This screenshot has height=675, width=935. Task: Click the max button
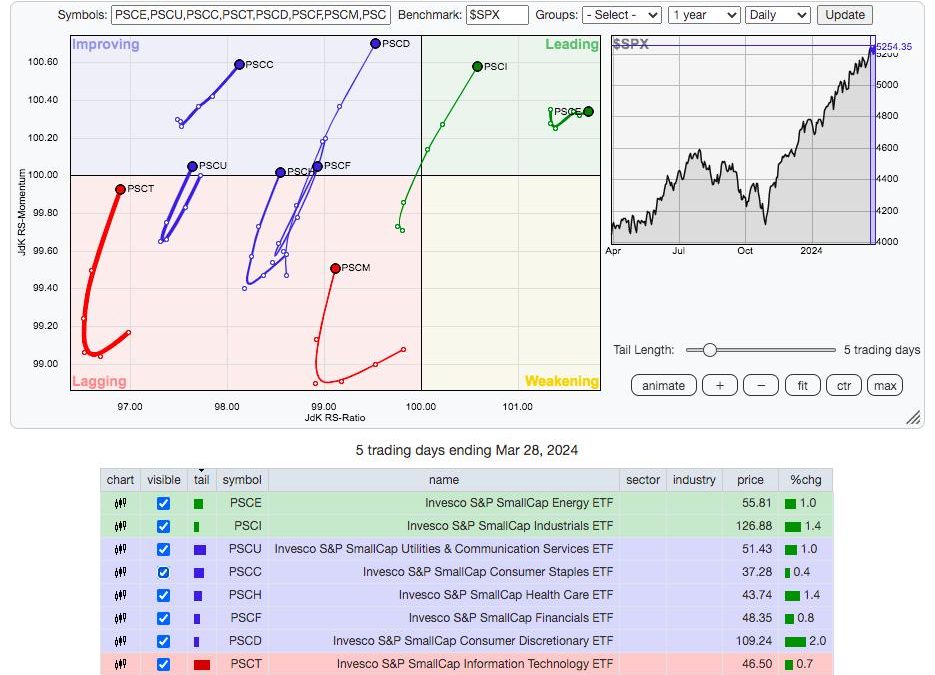tap(885, 386)
